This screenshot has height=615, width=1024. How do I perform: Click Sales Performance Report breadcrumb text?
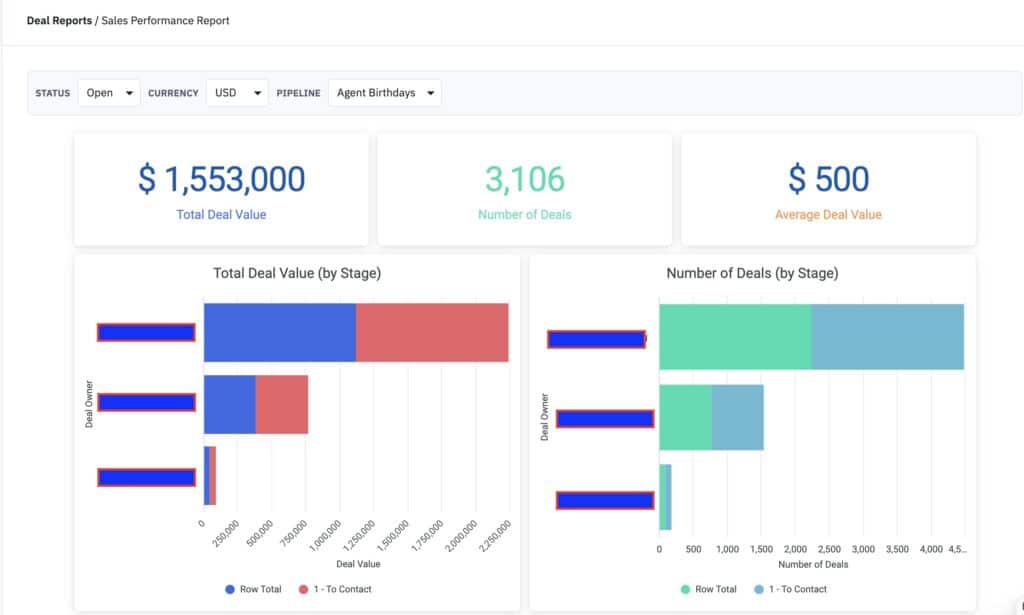point(165,21)
